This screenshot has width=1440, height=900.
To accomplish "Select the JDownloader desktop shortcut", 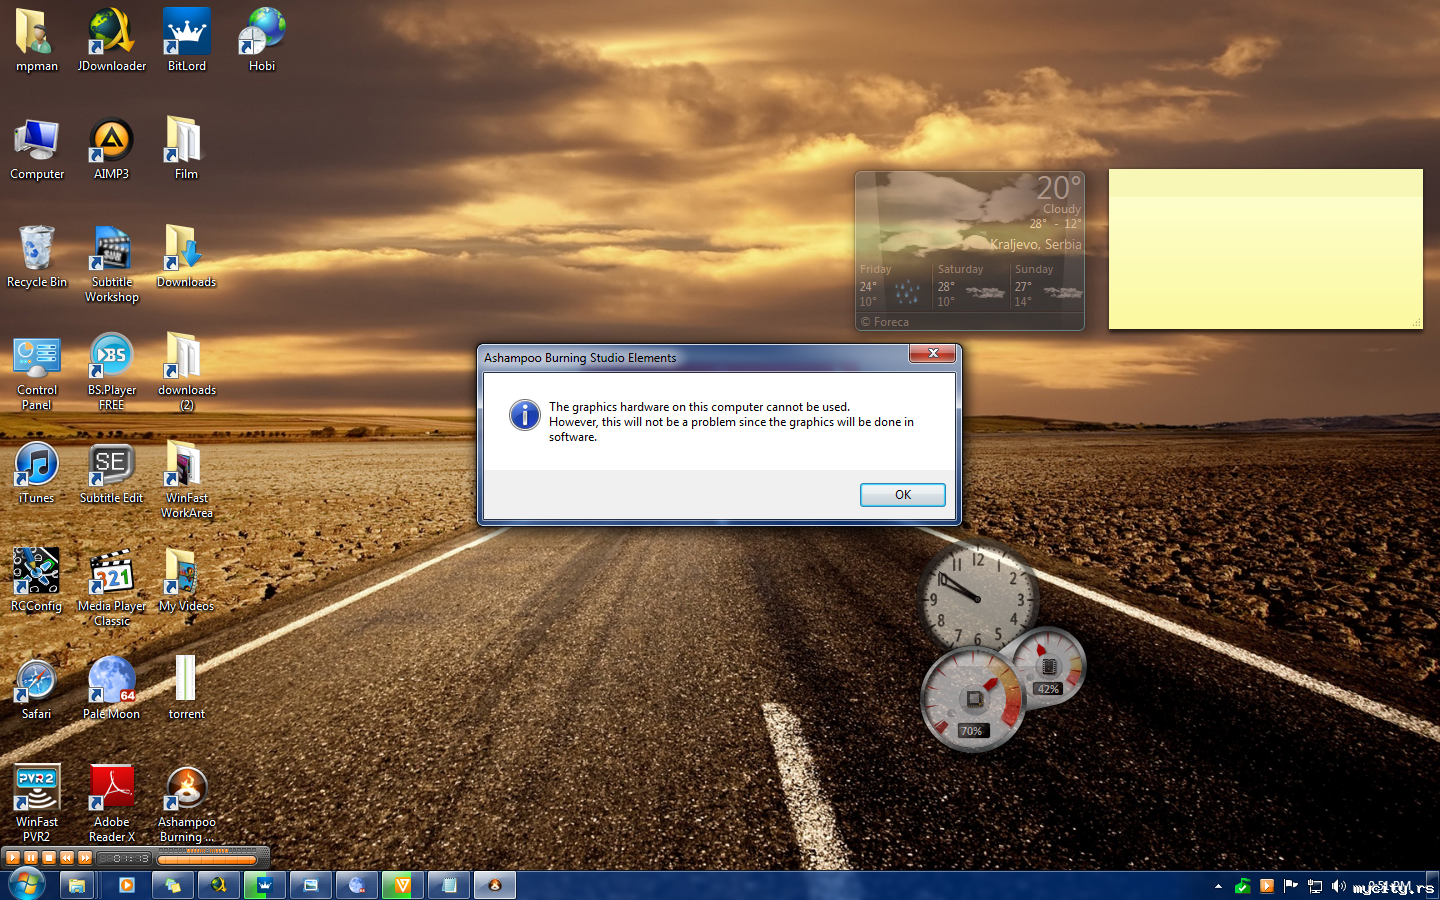I will (112, 41).
